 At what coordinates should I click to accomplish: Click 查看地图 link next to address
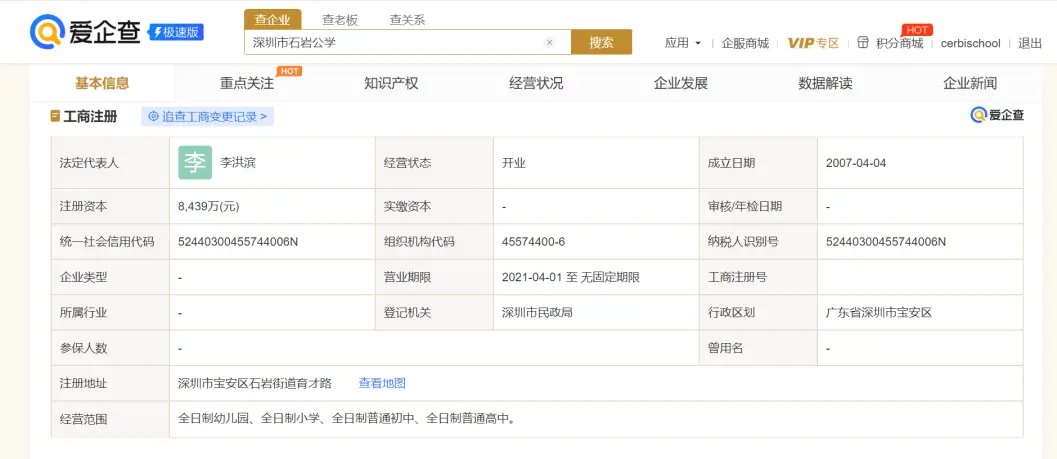click(x=382, y=383)
